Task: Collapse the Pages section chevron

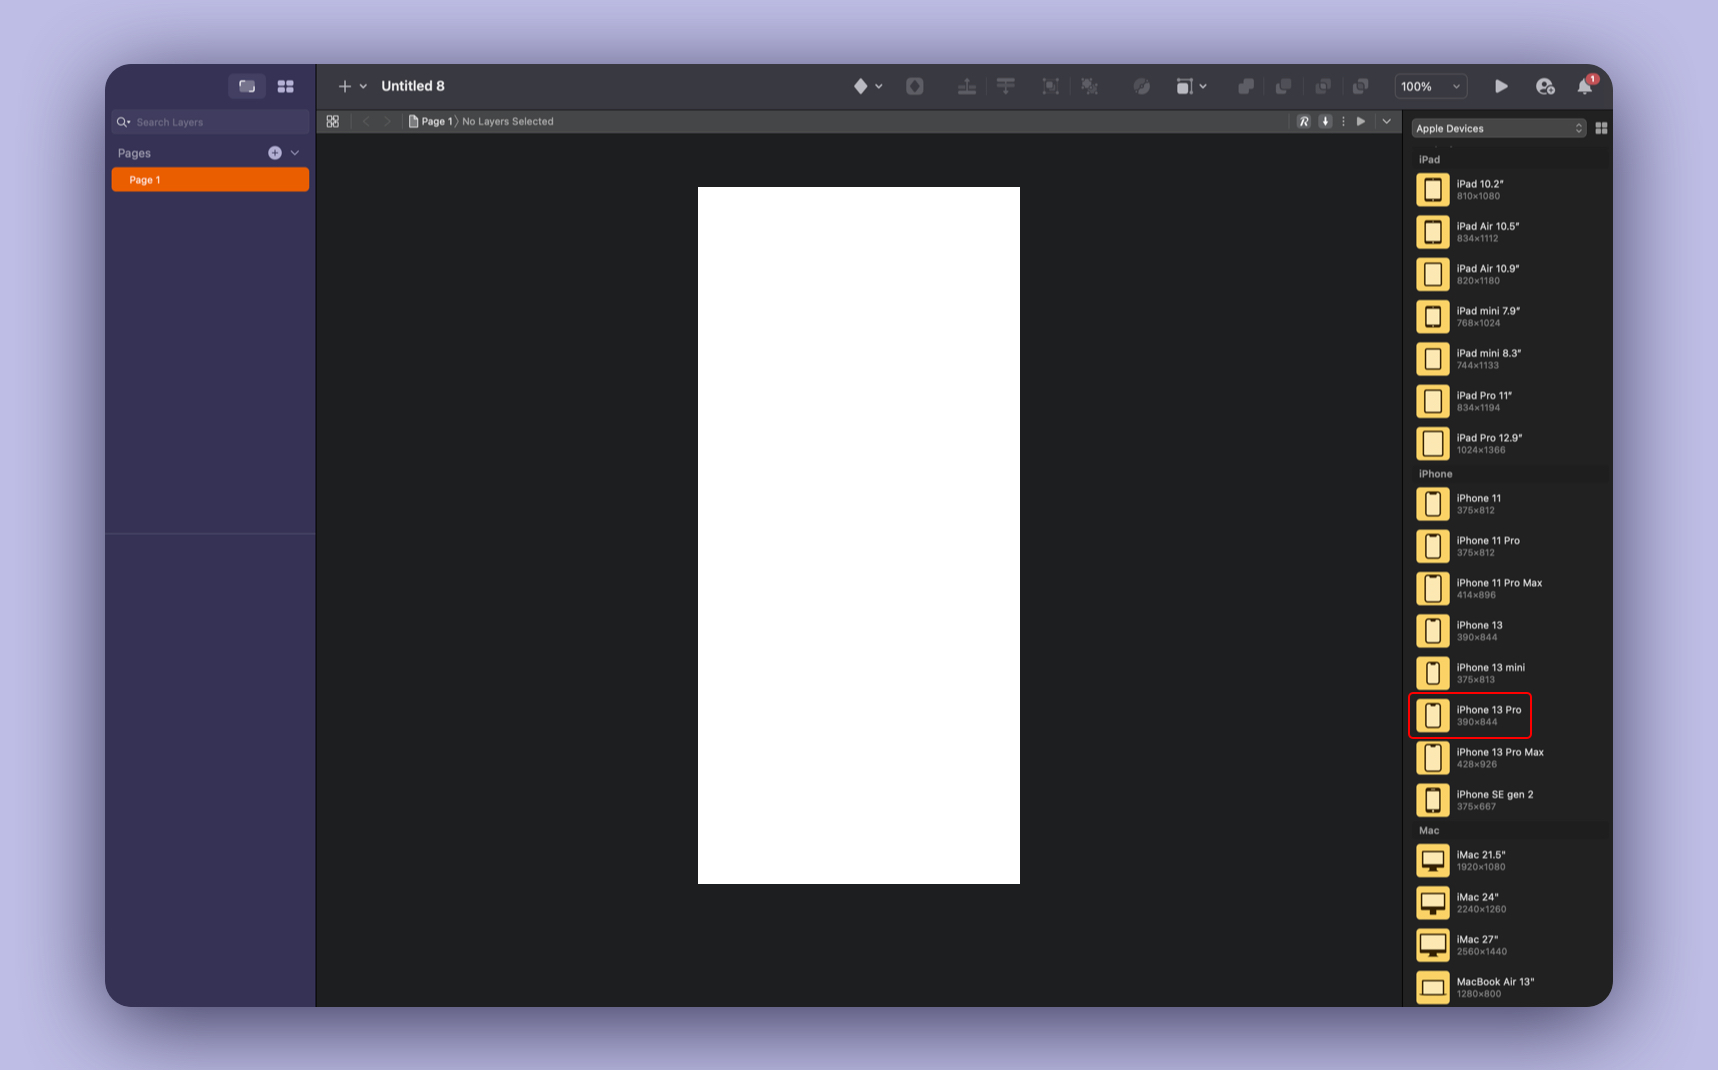Action: tap(293, 152)
